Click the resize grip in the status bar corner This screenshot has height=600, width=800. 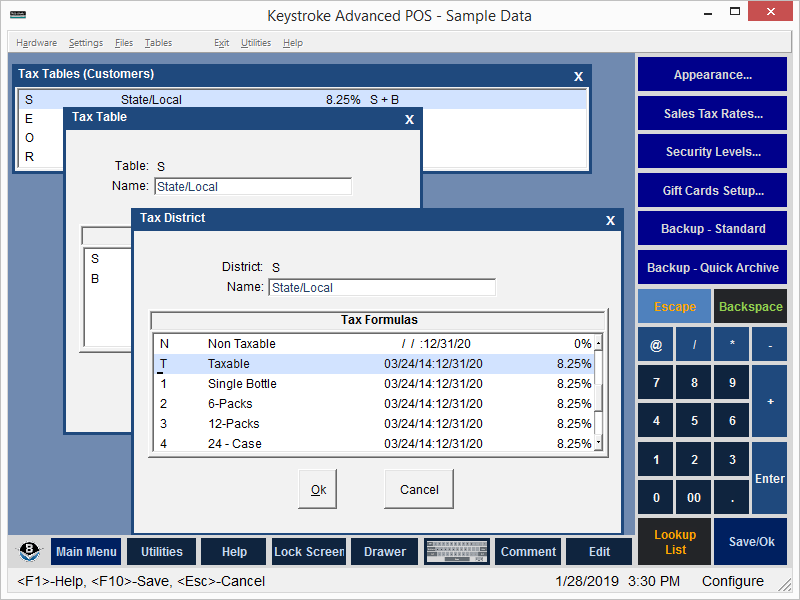(785, 585)
